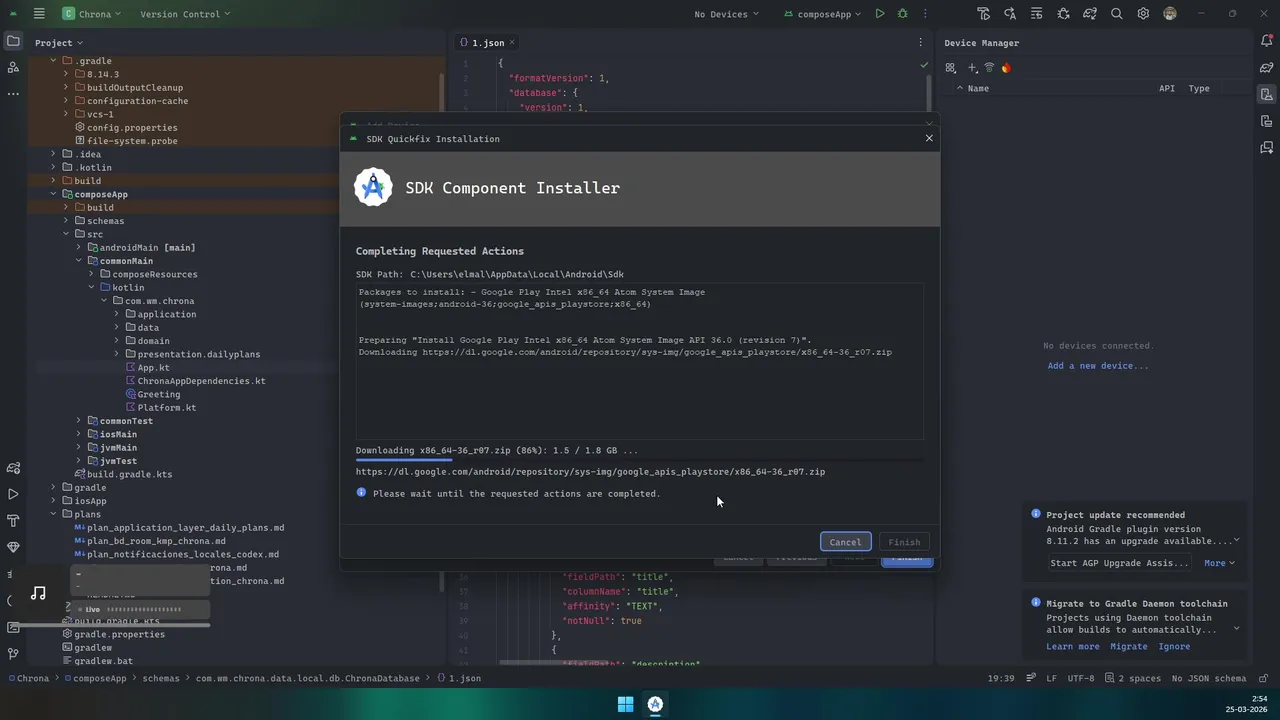The width and height of the screenshot is (1280, 720).
Task: Expand the androidMain [main] source set
Action: tap(79, 247)
